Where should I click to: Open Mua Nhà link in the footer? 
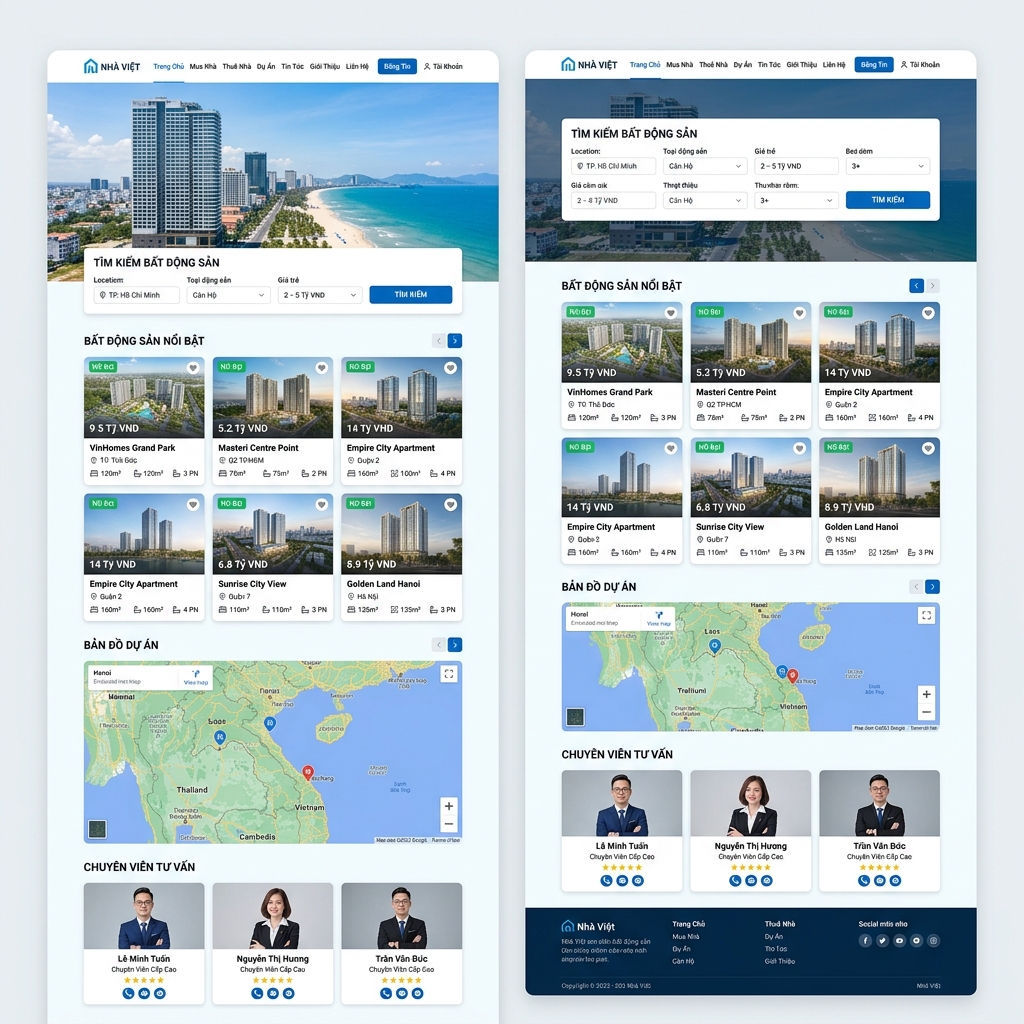pos(686,936)
